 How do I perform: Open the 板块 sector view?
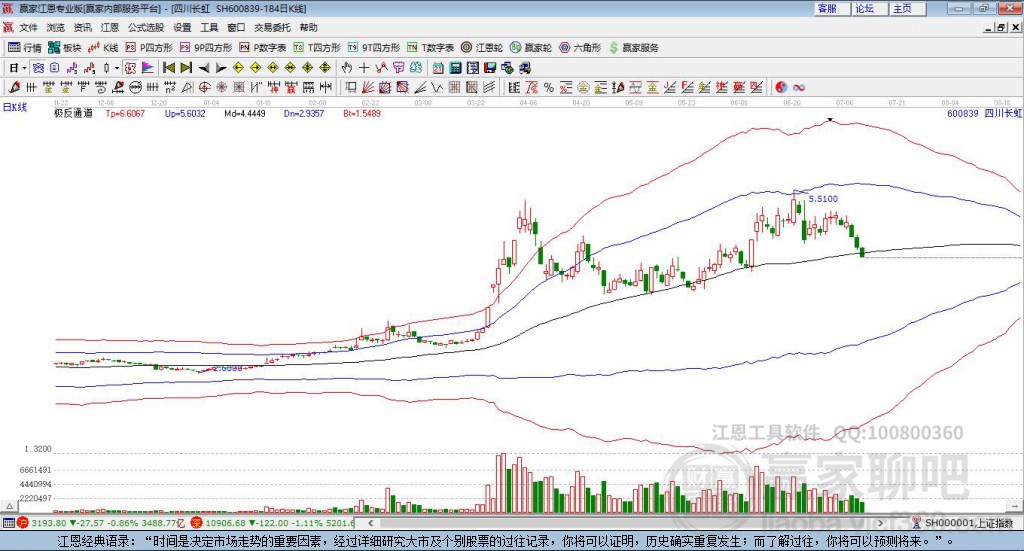pyautogui.click(x=64, y=48)
